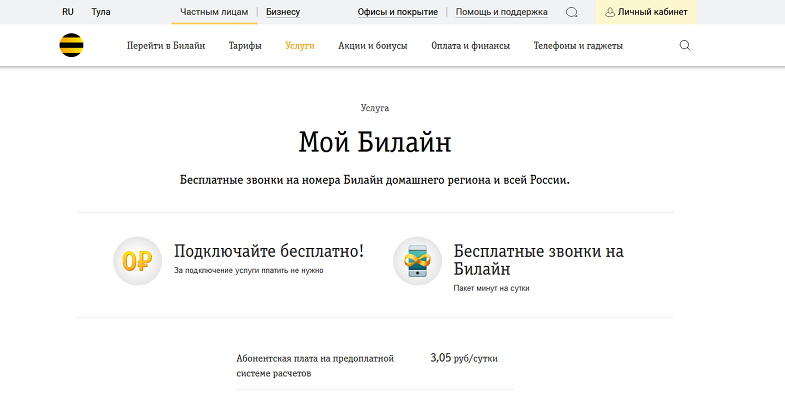This screenshot has height=396, width=785.
Task: Switch to the Бизнесу tab
Action: [x=283, y=12]
